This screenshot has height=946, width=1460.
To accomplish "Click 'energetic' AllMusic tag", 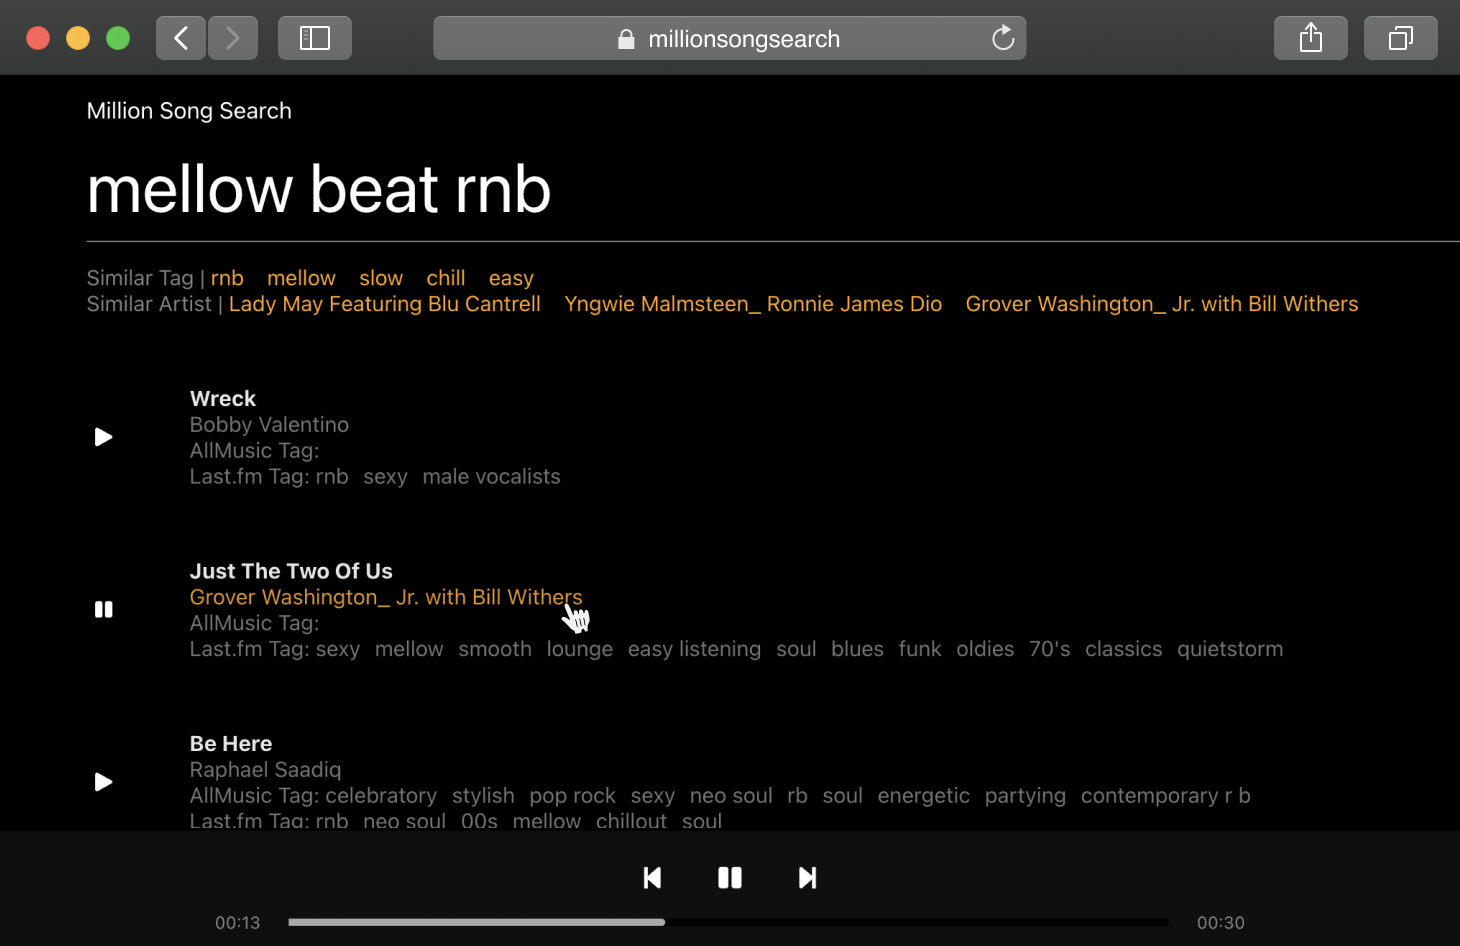I will (923, 796).
